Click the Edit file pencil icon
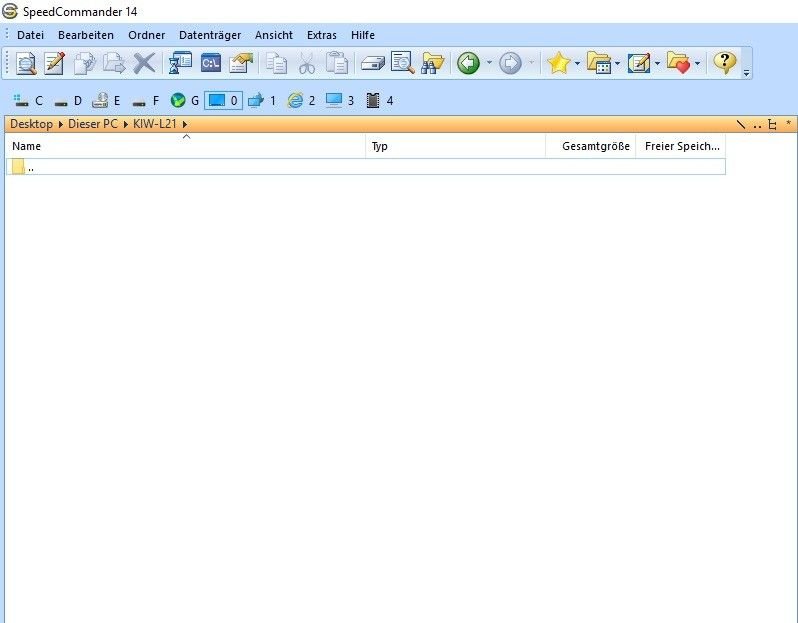Viewport: 798px width, 623px height. point(54,64)
